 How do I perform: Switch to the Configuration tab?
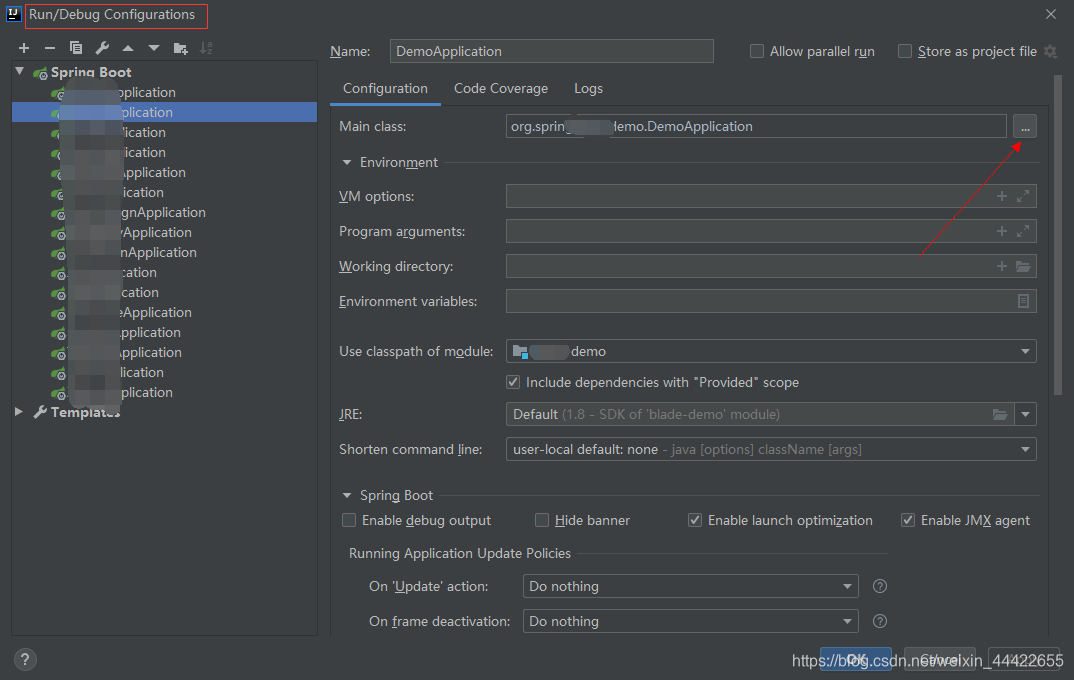click(385, 88)
